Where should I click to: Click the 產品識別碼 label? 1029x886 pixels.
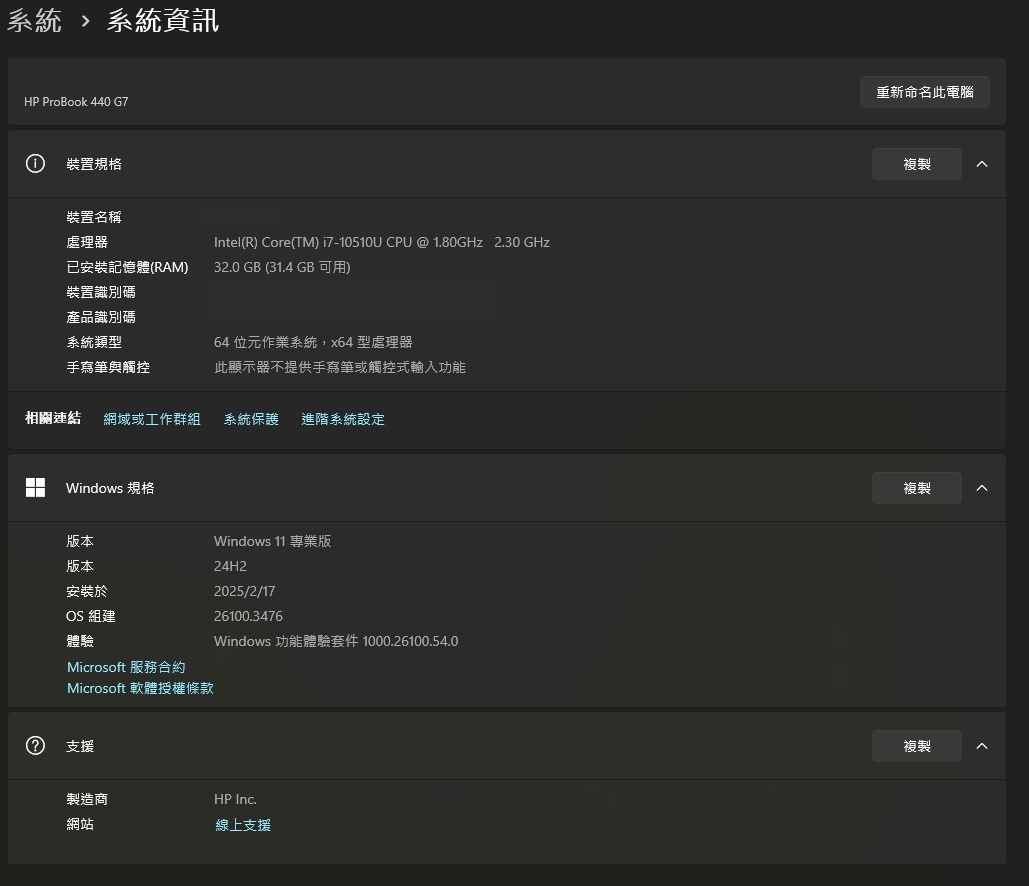click(x=101, y=317)
